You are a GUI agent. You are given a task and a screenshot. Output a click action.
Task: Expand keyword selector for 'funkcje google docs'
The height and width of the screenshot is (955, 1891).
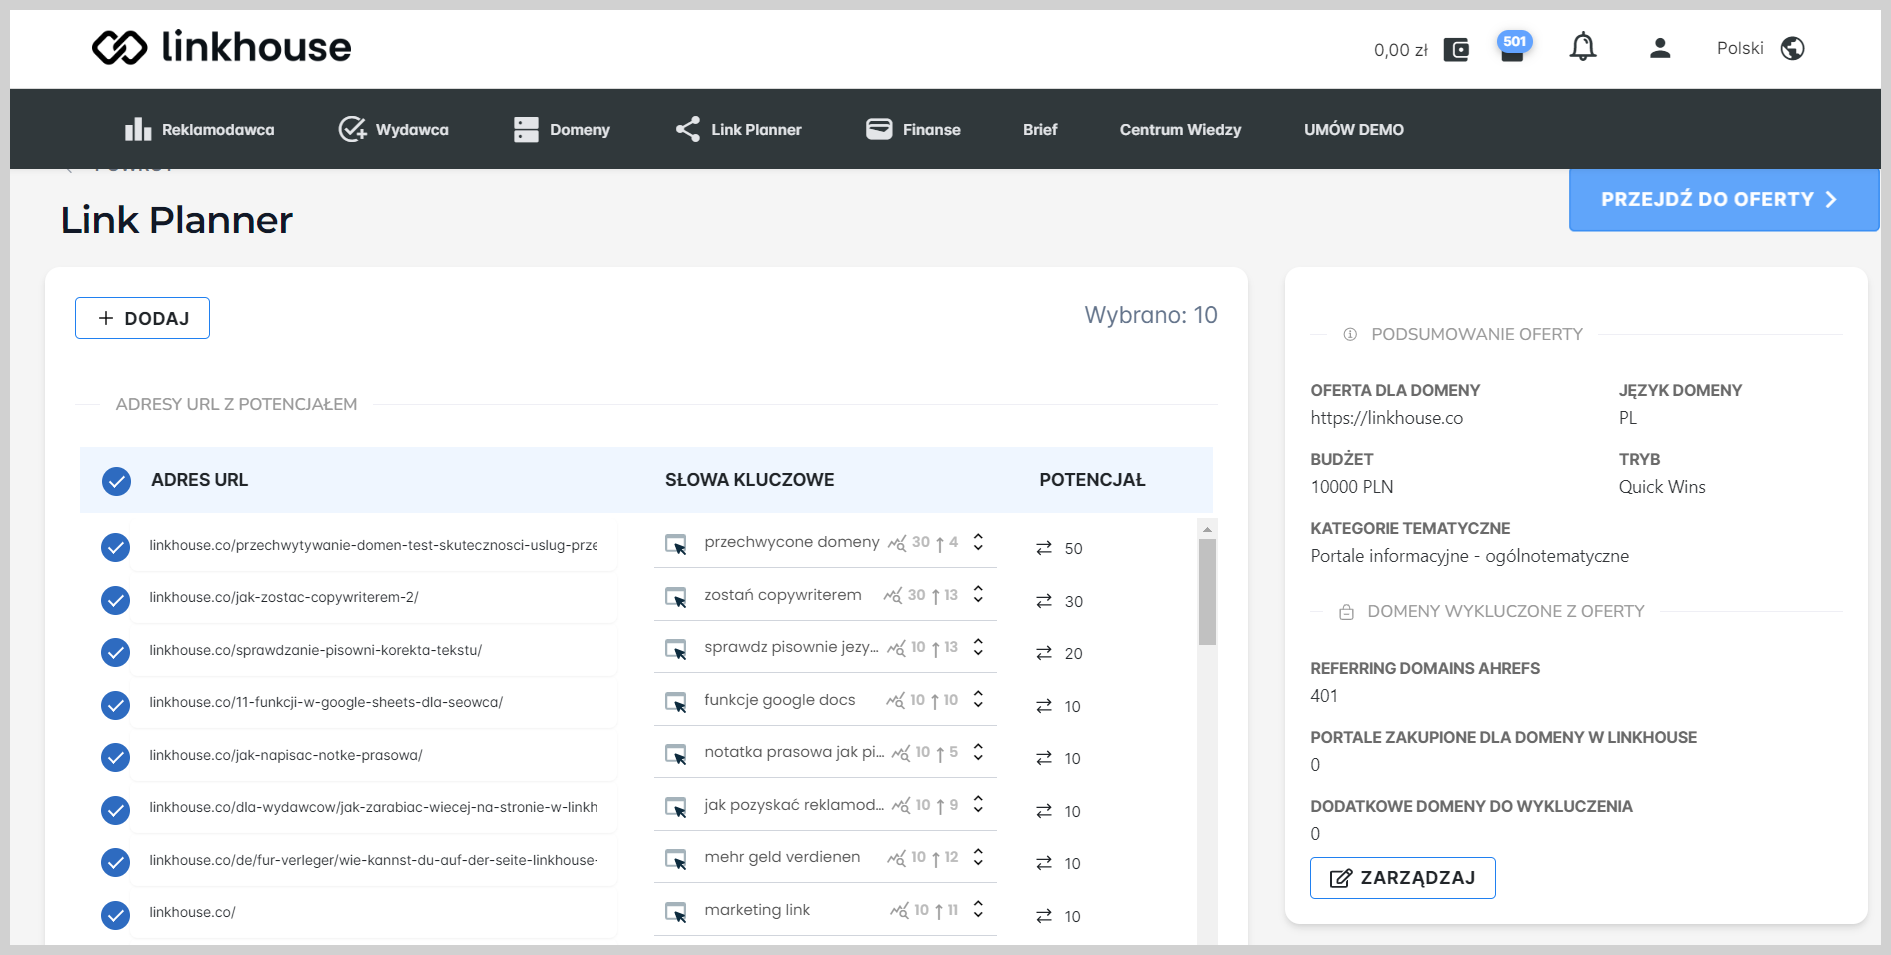pos(978,699)
